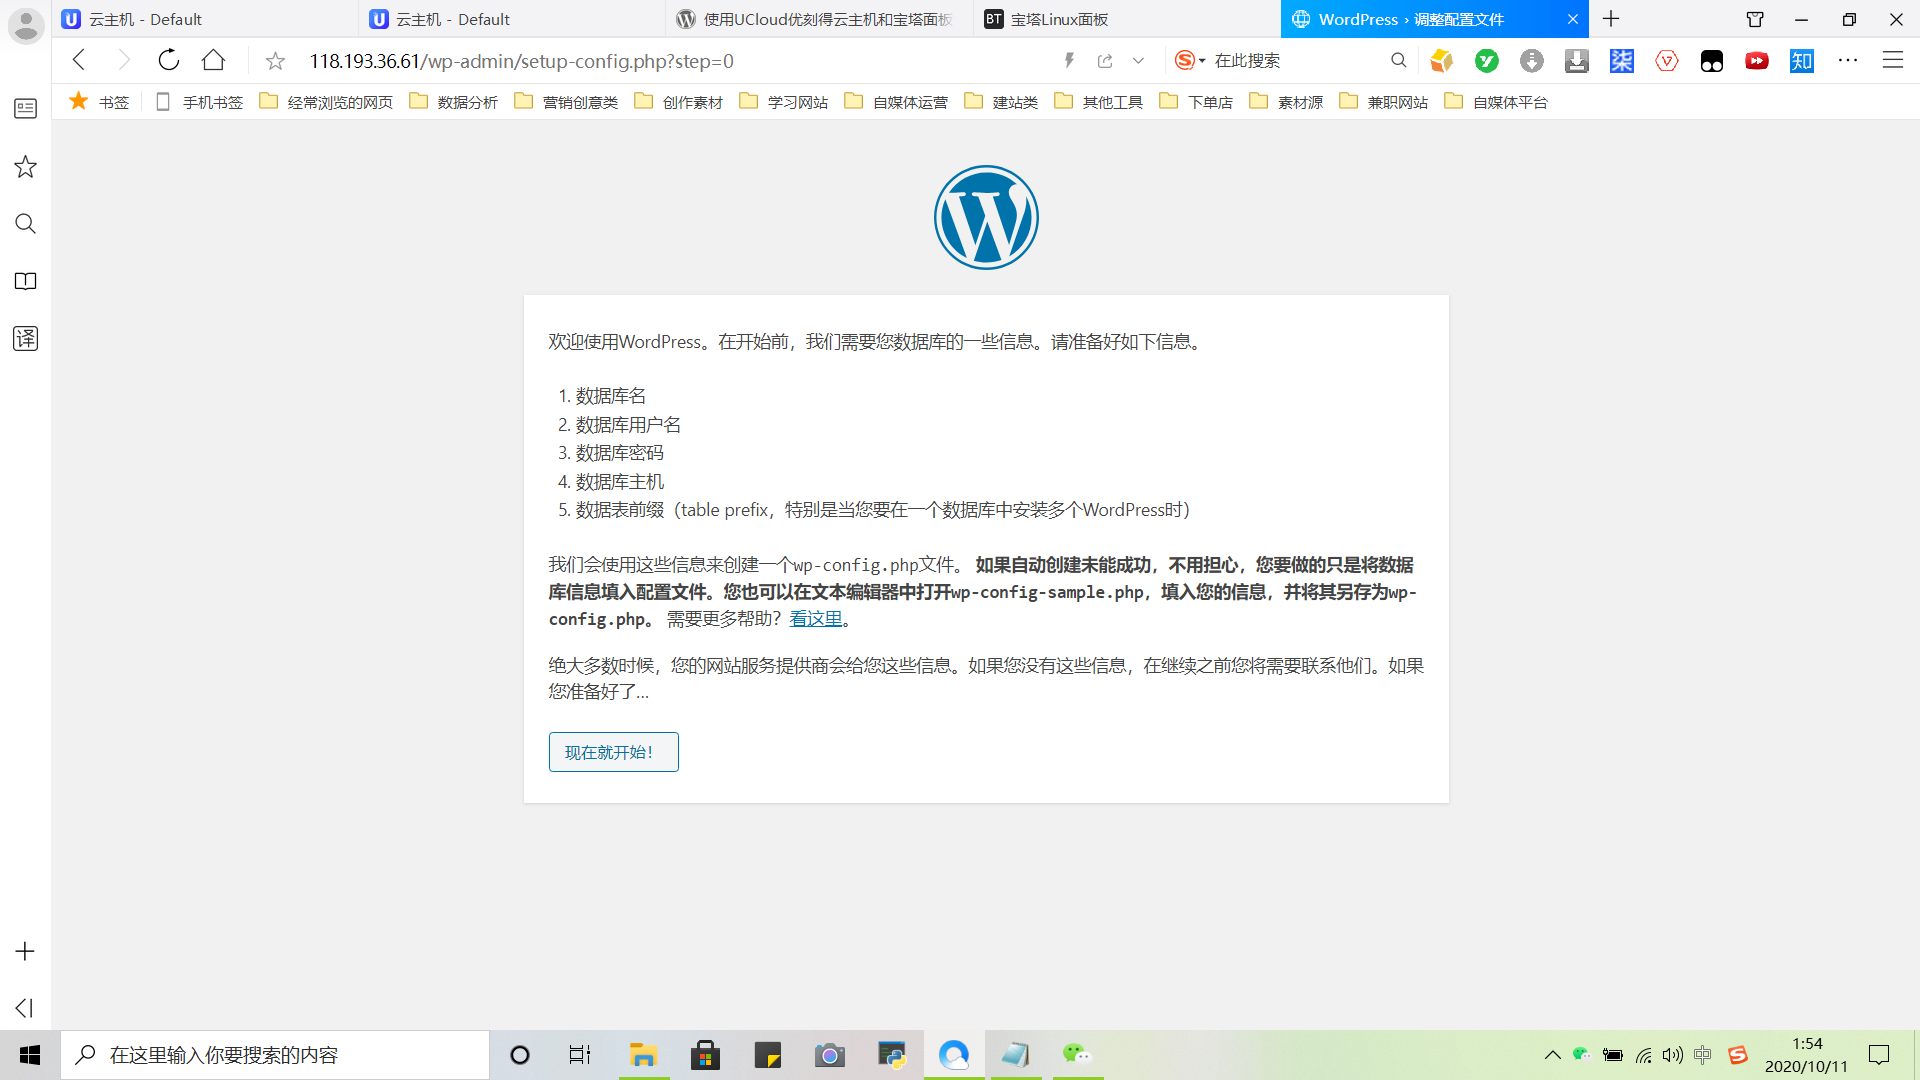Viewport: 1920px width, 1080px height.
Task: Open WeChat from the taskbar
Action: [x=1077, y=1055]
